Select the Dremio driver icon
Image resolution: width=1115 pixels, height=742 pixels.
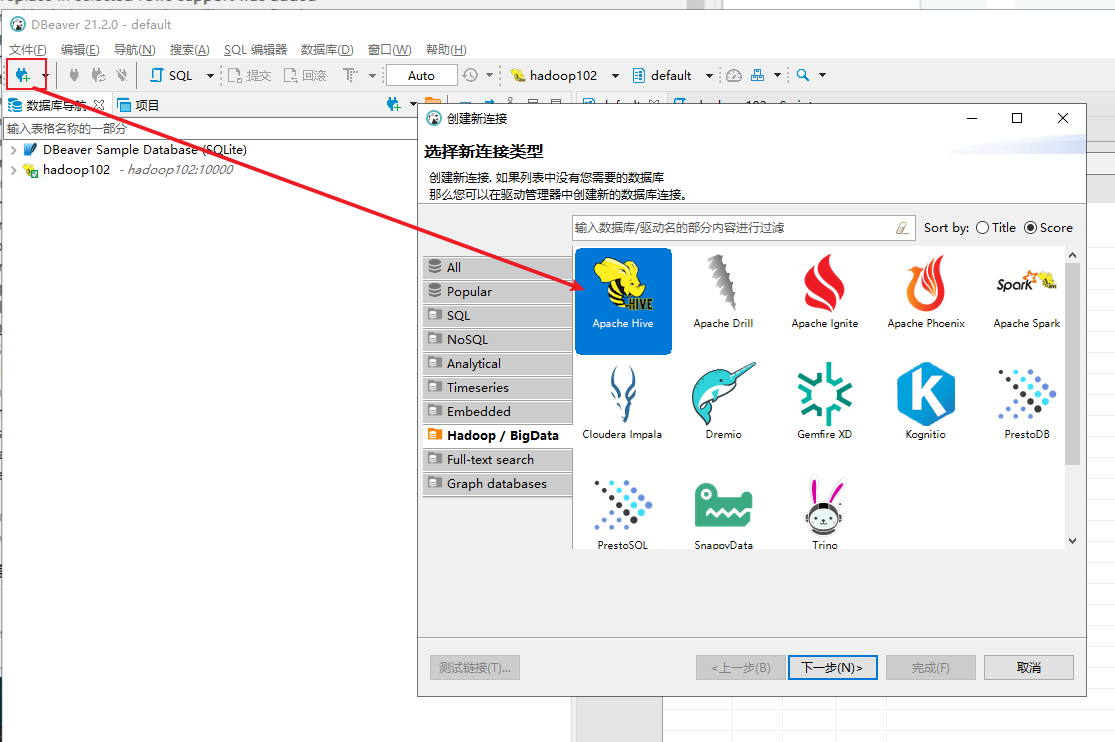[x=723, y=402]
